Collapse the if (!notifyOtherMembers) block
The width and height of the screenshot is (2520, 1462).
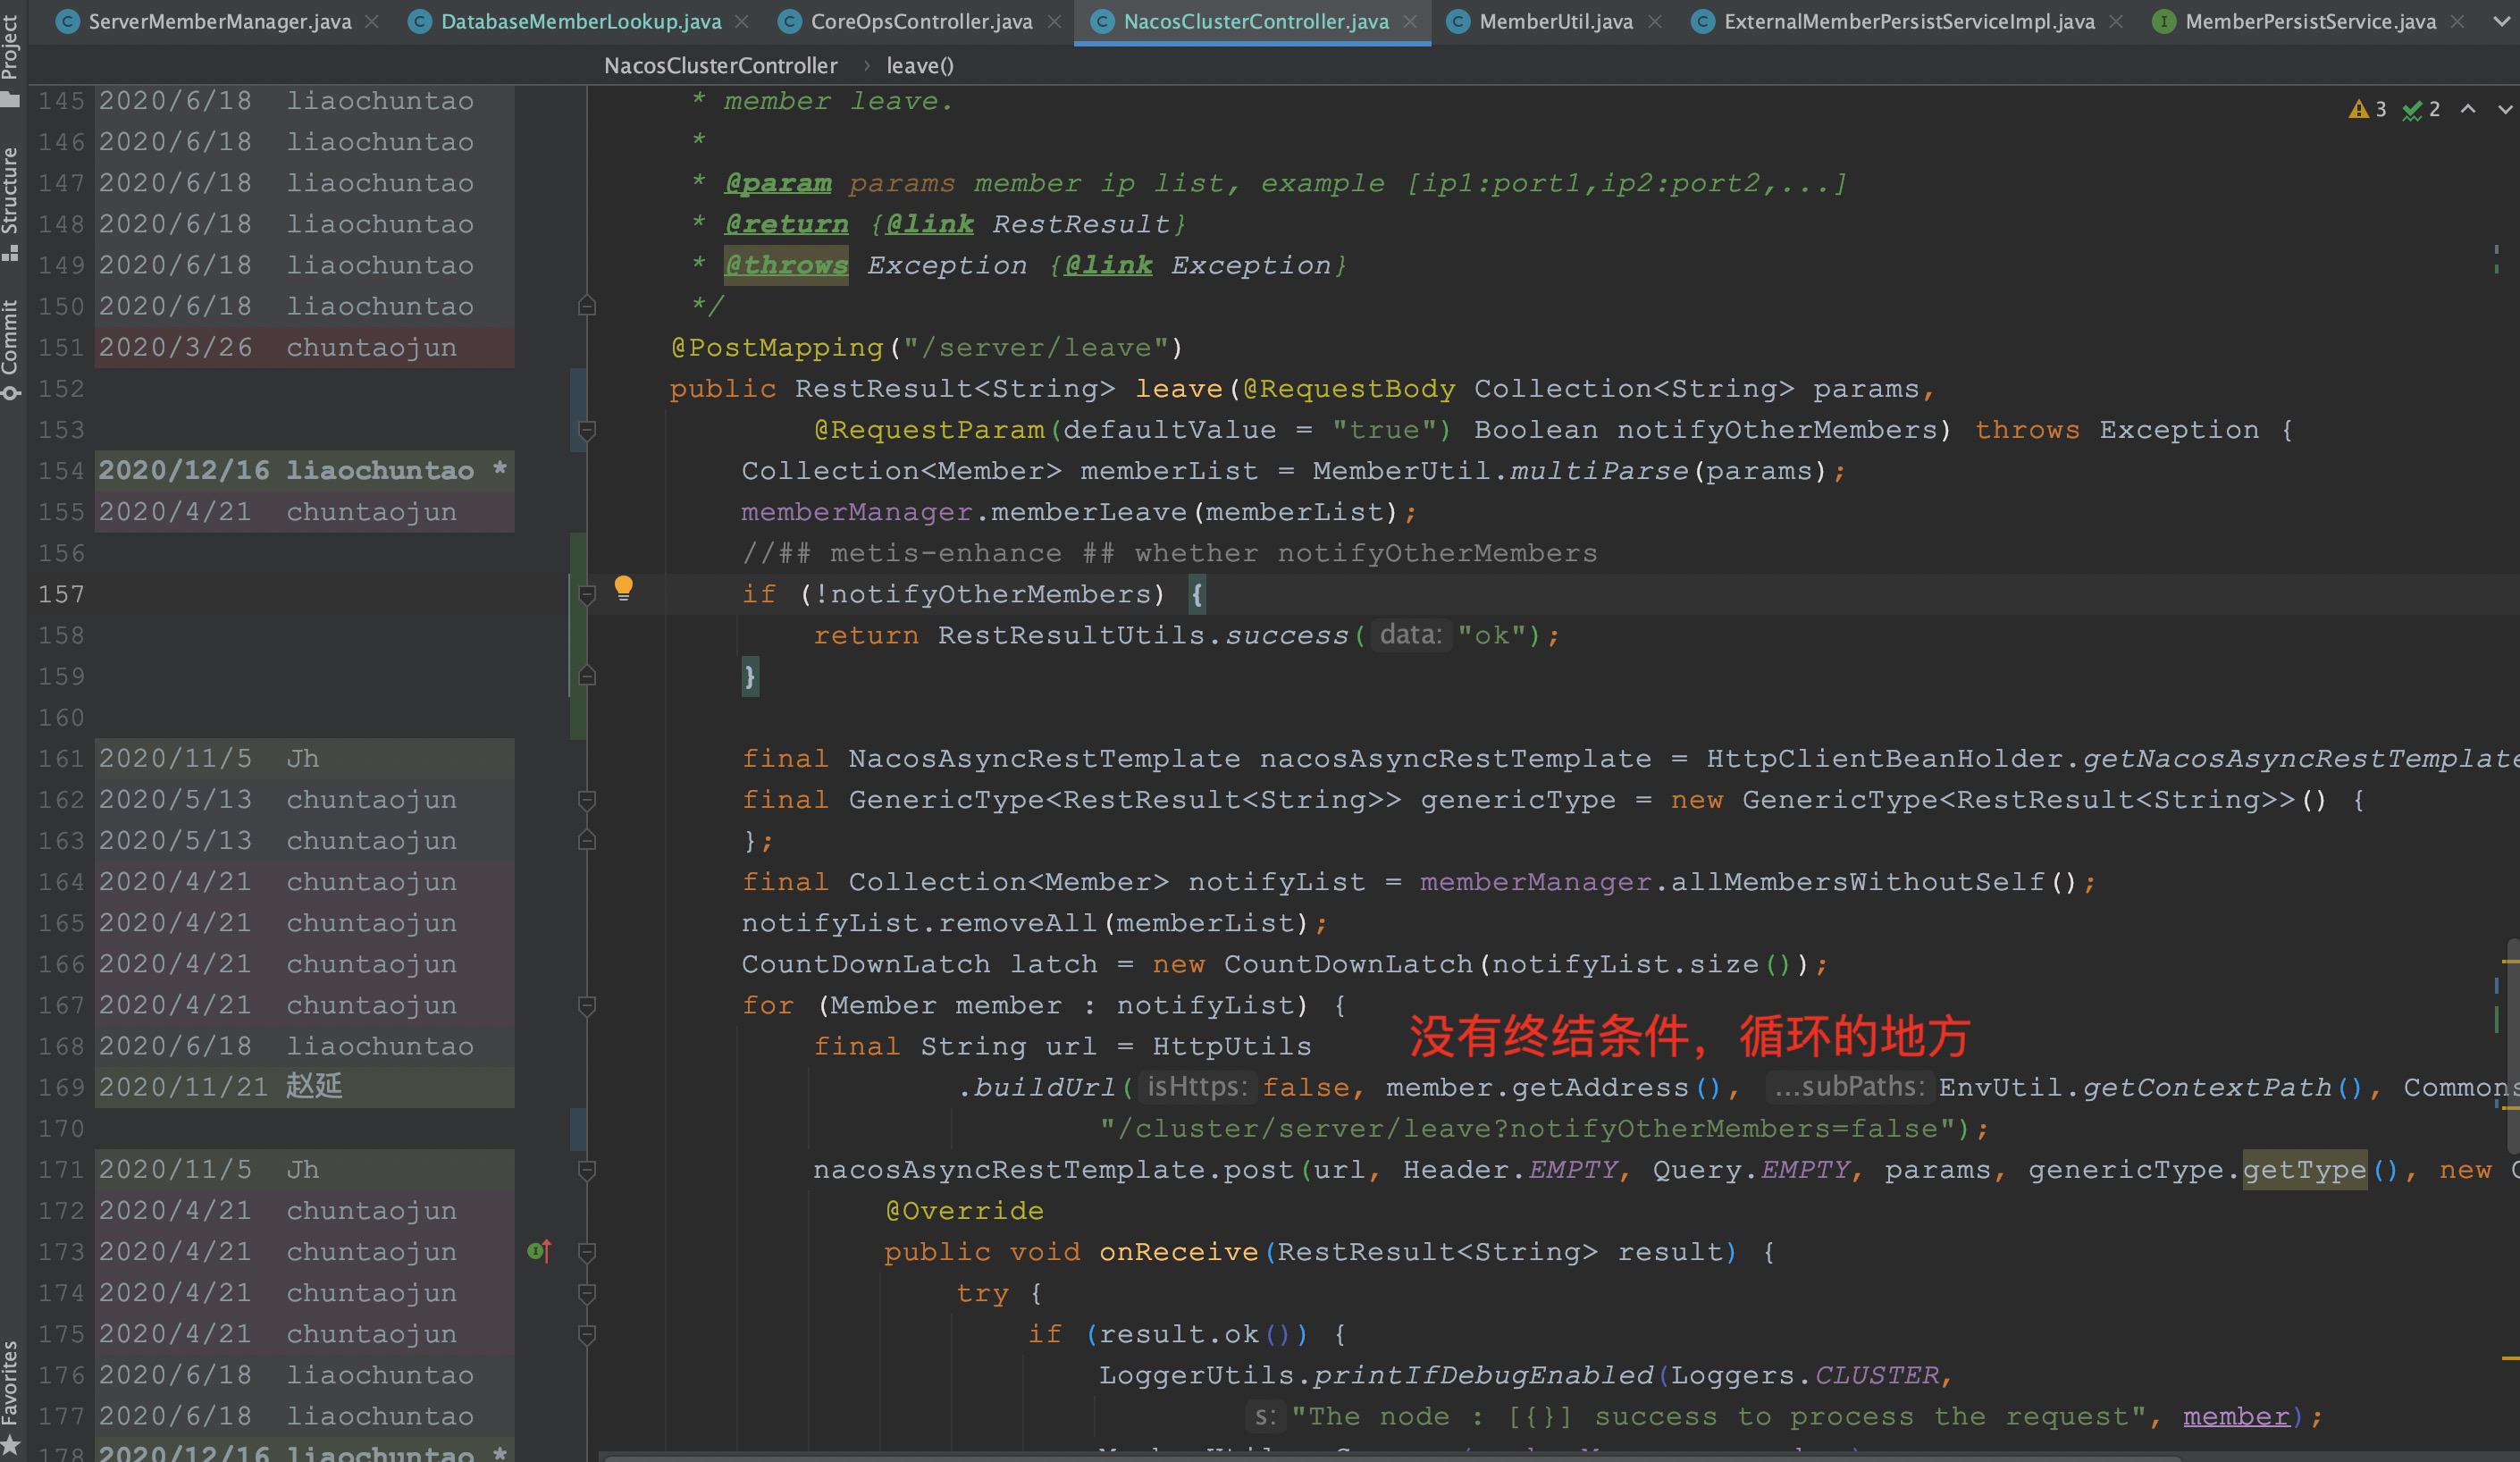pyautogui.click(x=588, y=595)
